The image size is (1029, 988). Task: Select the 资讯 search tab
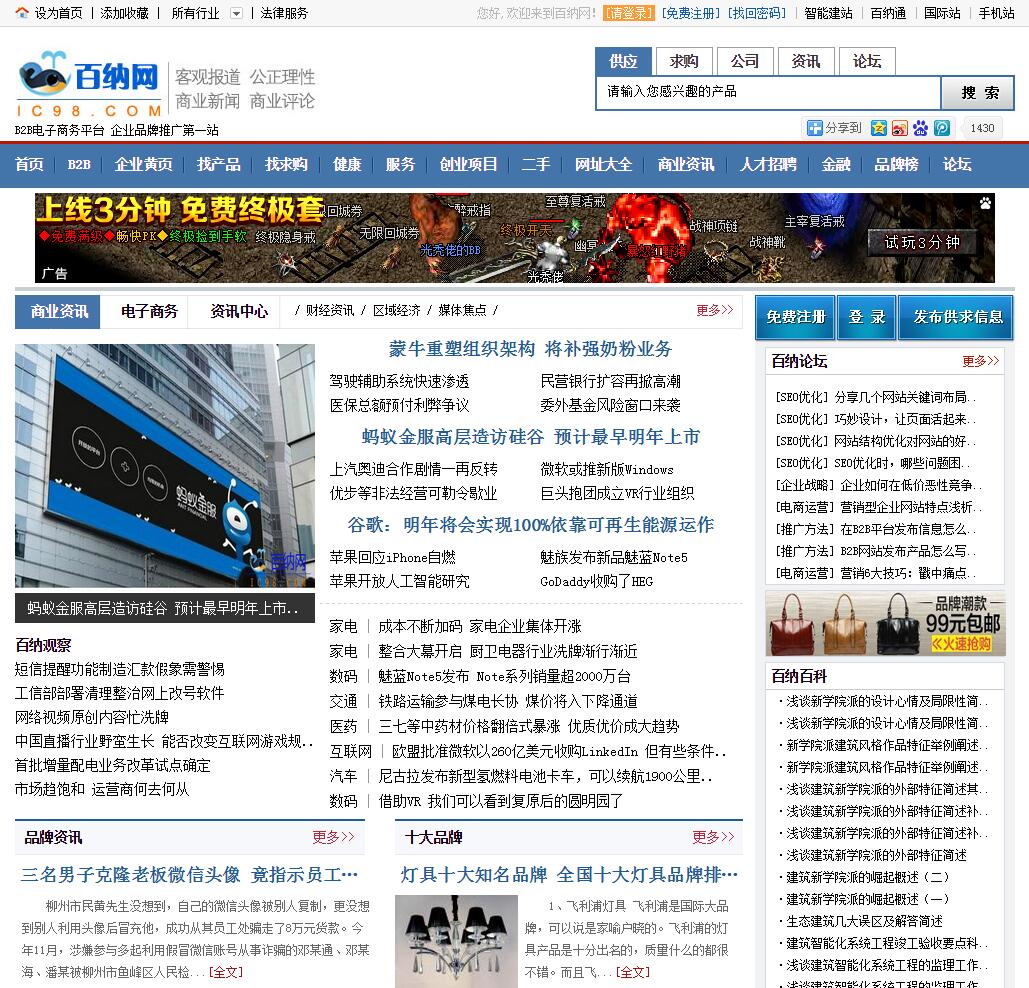(x=806, y=62)
